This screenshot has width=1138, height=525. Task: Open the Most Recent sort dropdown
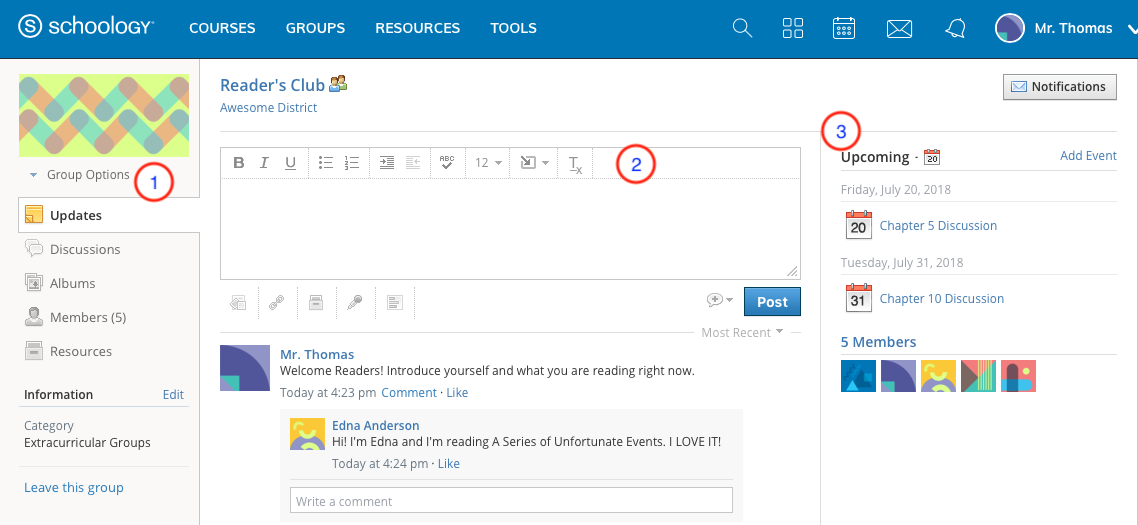coord(742,333)
